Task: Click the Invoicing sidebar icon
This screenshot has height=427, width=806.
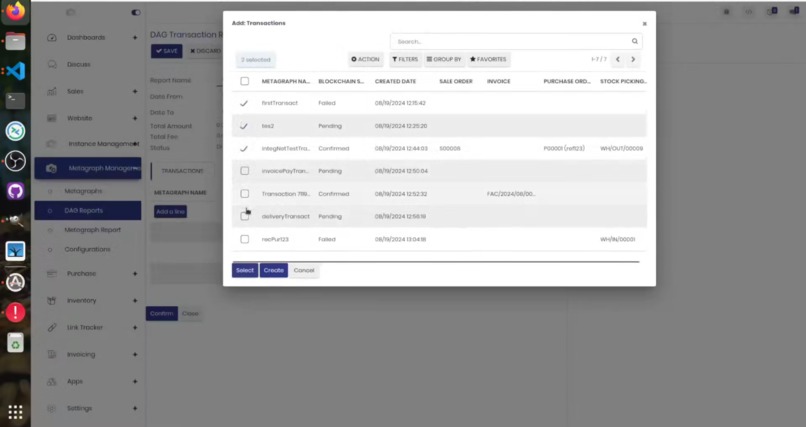Action: point(51,355)
